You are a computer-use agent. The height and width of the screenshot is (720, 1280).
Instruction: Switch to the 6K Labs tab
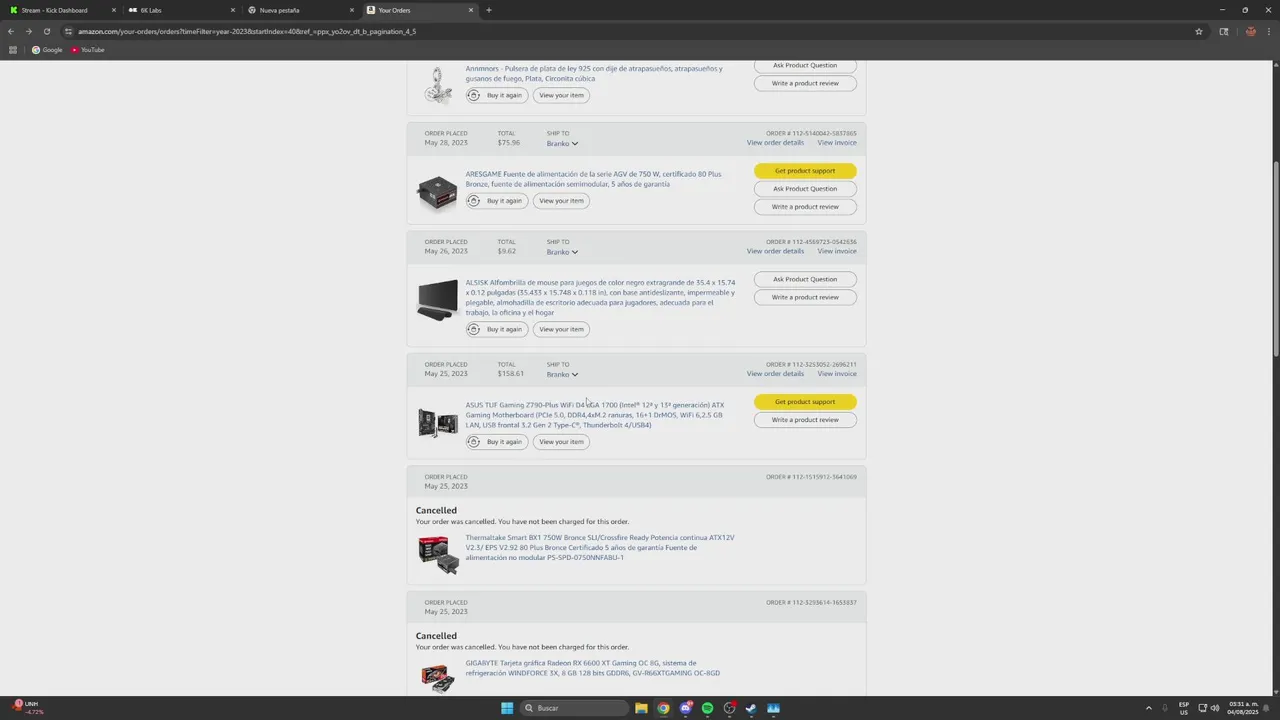coord(182,10)
